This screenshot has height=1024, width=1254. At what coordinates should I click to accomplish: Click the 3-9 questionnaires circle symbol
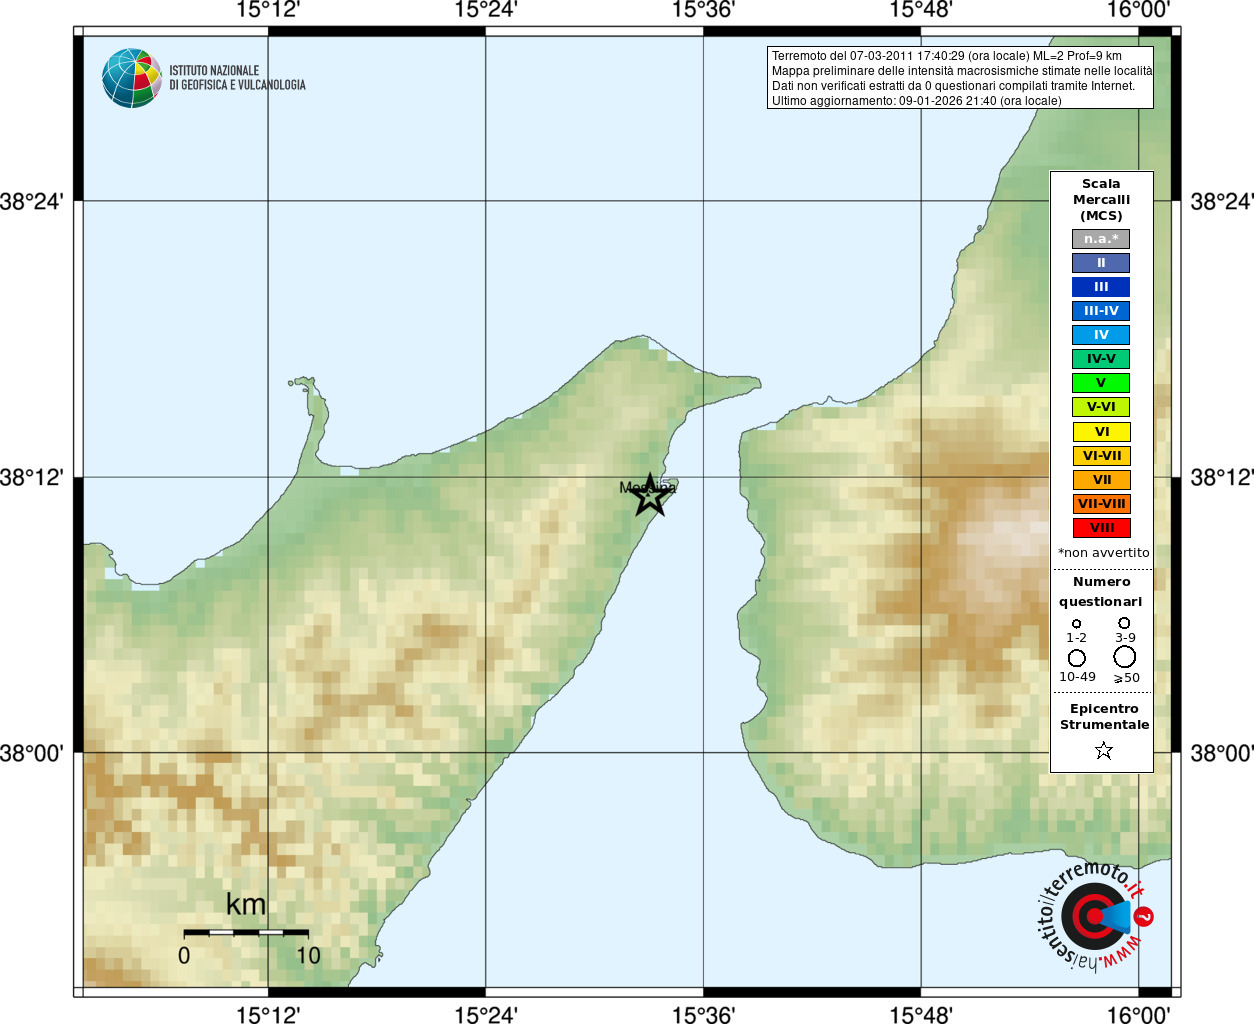click(x=1124, y=622)
